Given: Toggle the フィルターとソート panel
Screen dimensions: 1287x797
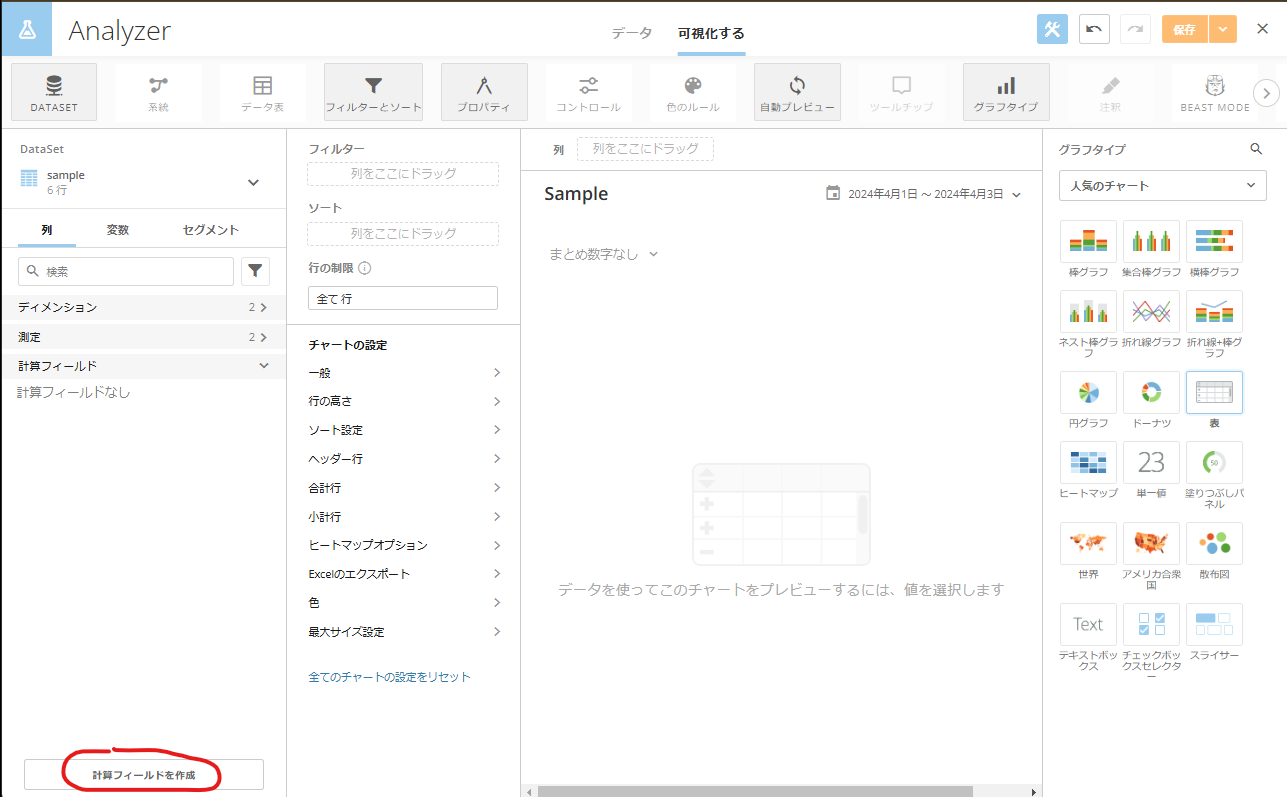Looking at the screenshot, I should 373,92.
